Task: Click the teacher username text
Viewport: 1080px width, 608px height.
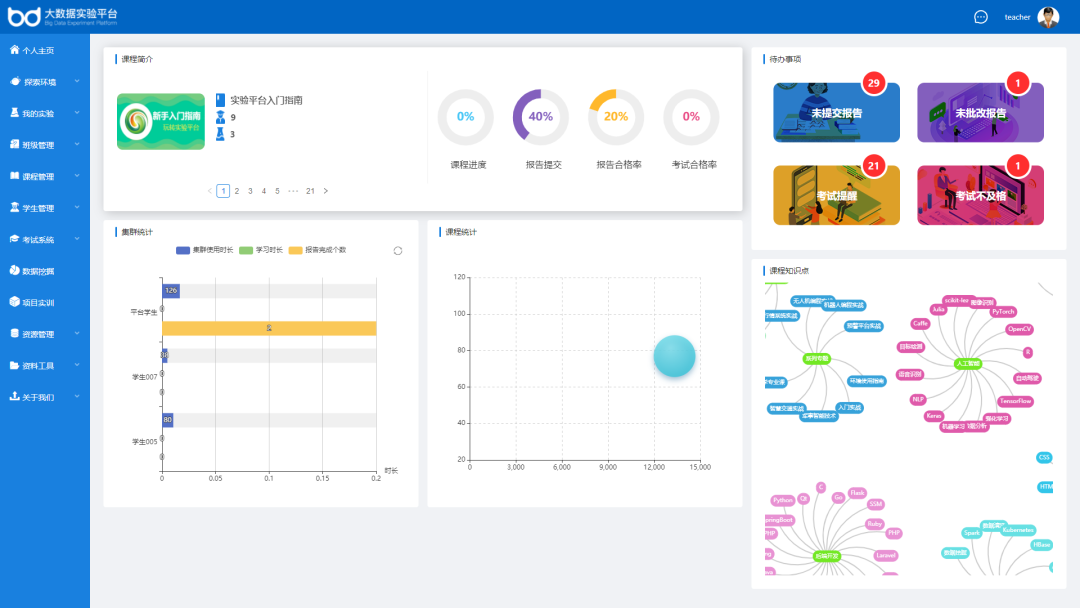Action: pyautogui.click(x=1017, y=17)
